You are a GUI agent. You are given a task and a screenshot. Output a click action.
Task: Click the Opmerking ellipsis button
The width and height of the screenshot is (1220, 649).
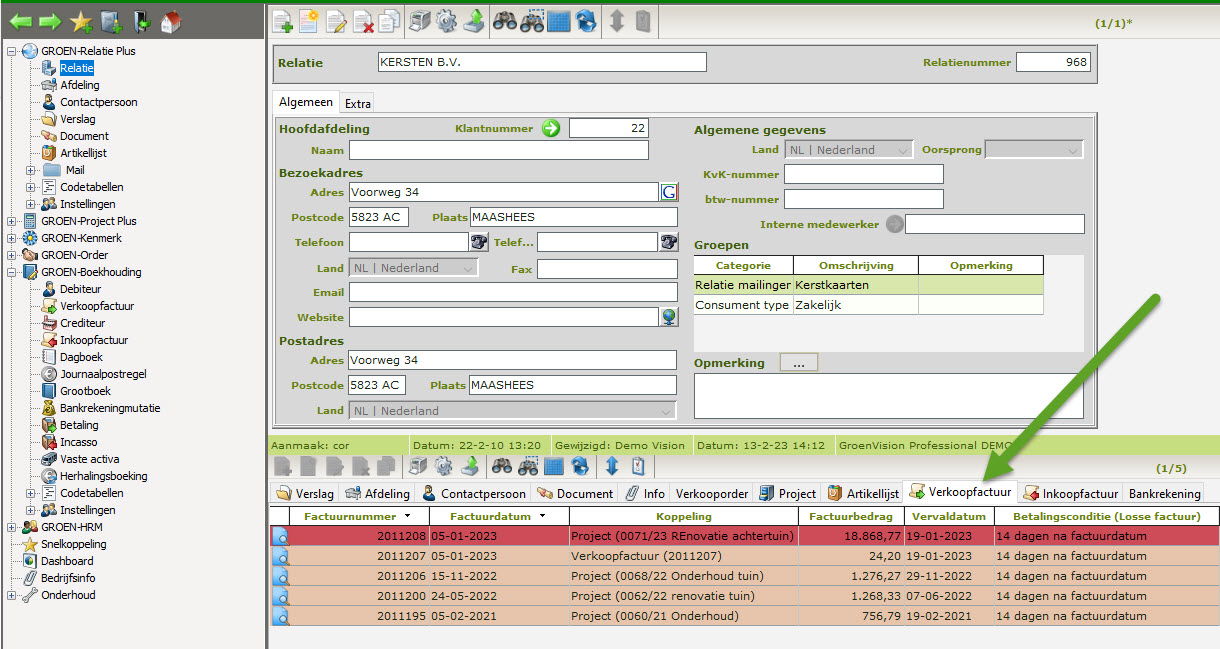point(798,363)
